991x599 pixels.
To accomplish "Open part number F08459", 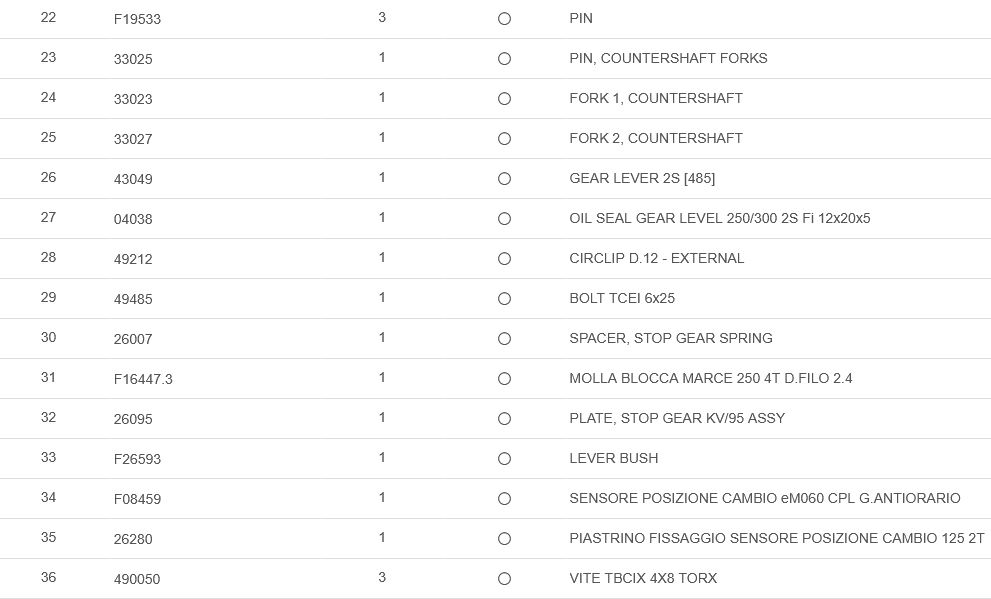I will tap(137, 499).
